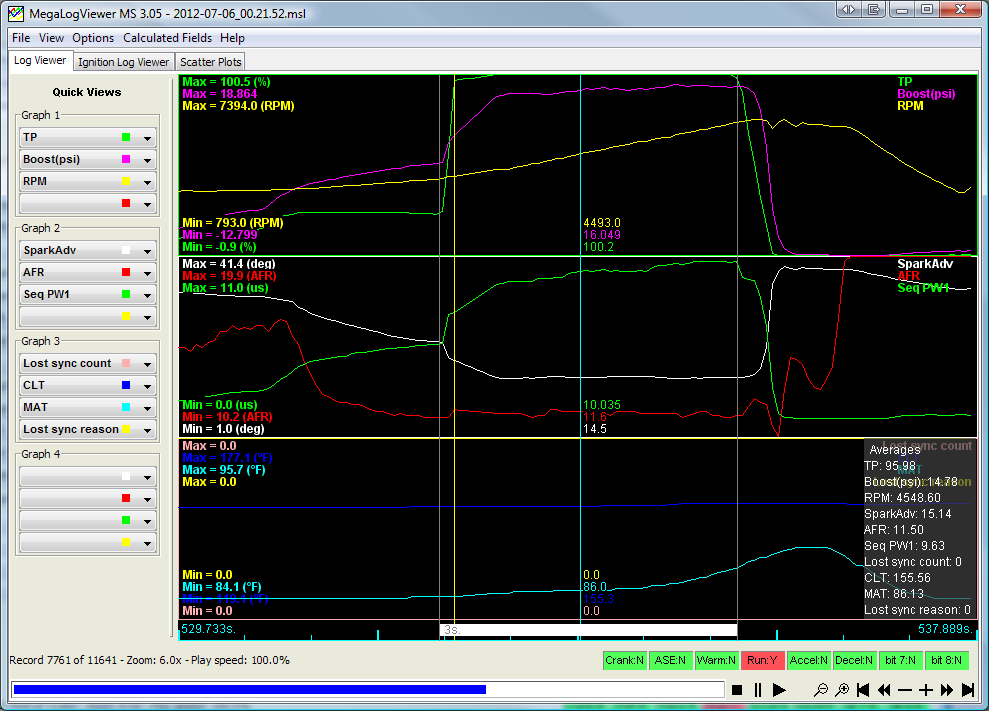989x711 pixels.
Task: Jump to the start of the log
Action: click(864, 690)
